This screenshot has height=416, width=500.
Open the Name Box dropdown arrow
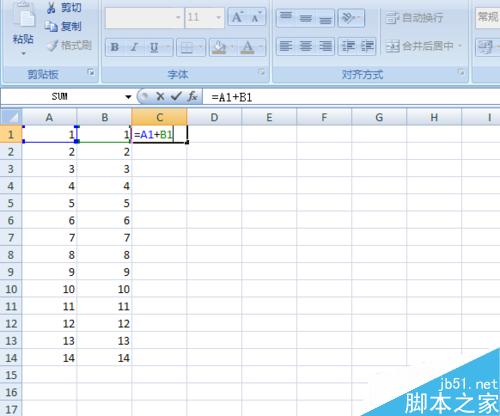click(x=128, y=97)
